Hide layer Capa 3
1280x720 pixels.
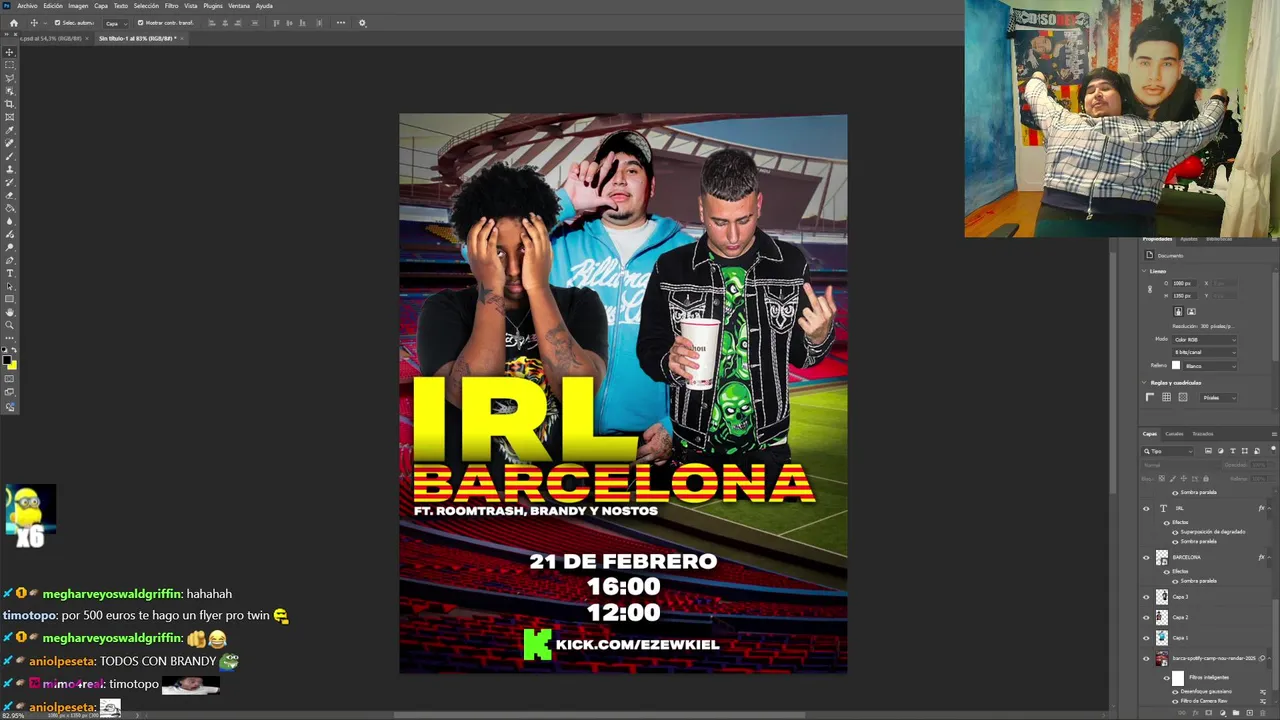[x=1146, y=597]
